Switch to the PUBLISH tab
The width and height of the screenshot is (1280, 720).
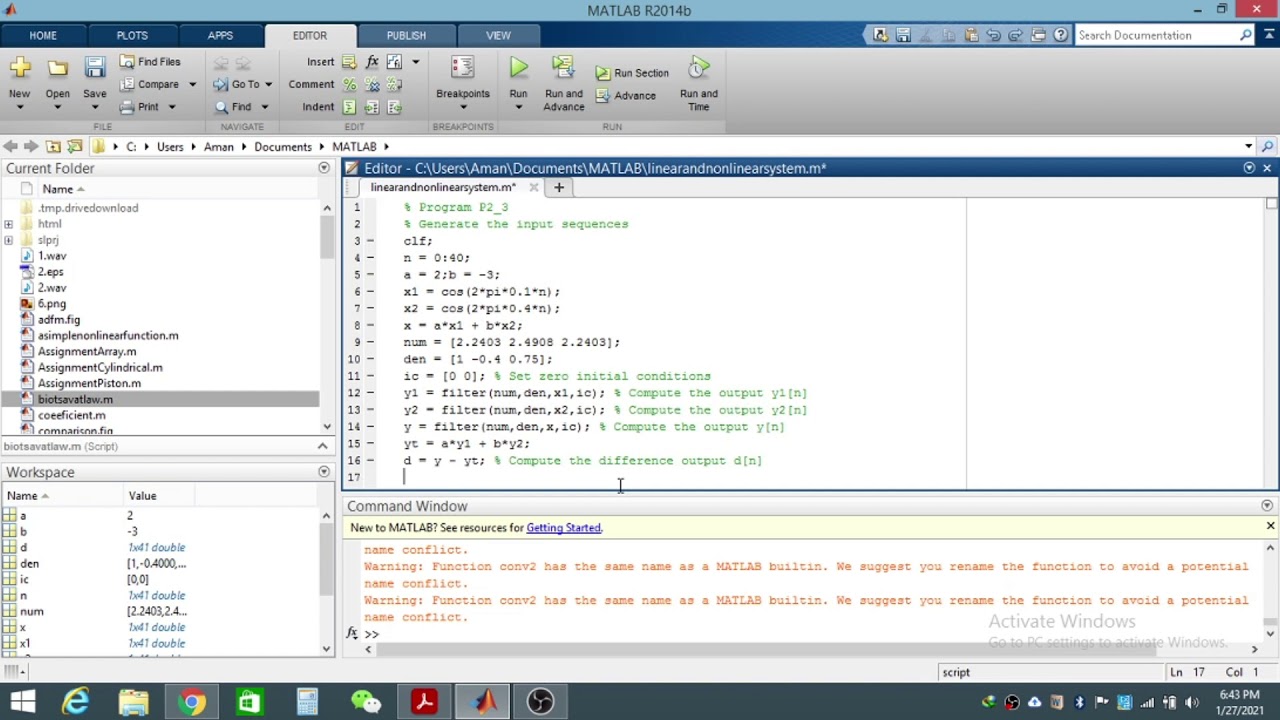pos(406,35)
